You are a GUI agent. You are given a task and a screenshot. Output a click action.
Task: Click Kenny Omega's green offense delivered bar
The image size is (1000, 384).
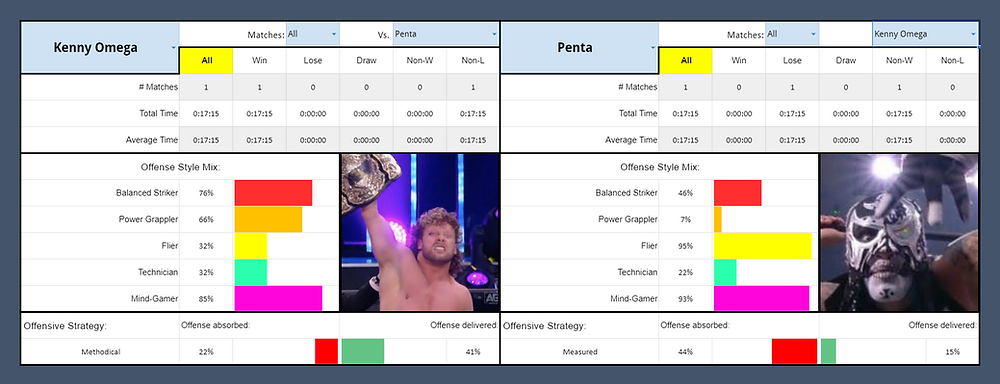(363, 351)
